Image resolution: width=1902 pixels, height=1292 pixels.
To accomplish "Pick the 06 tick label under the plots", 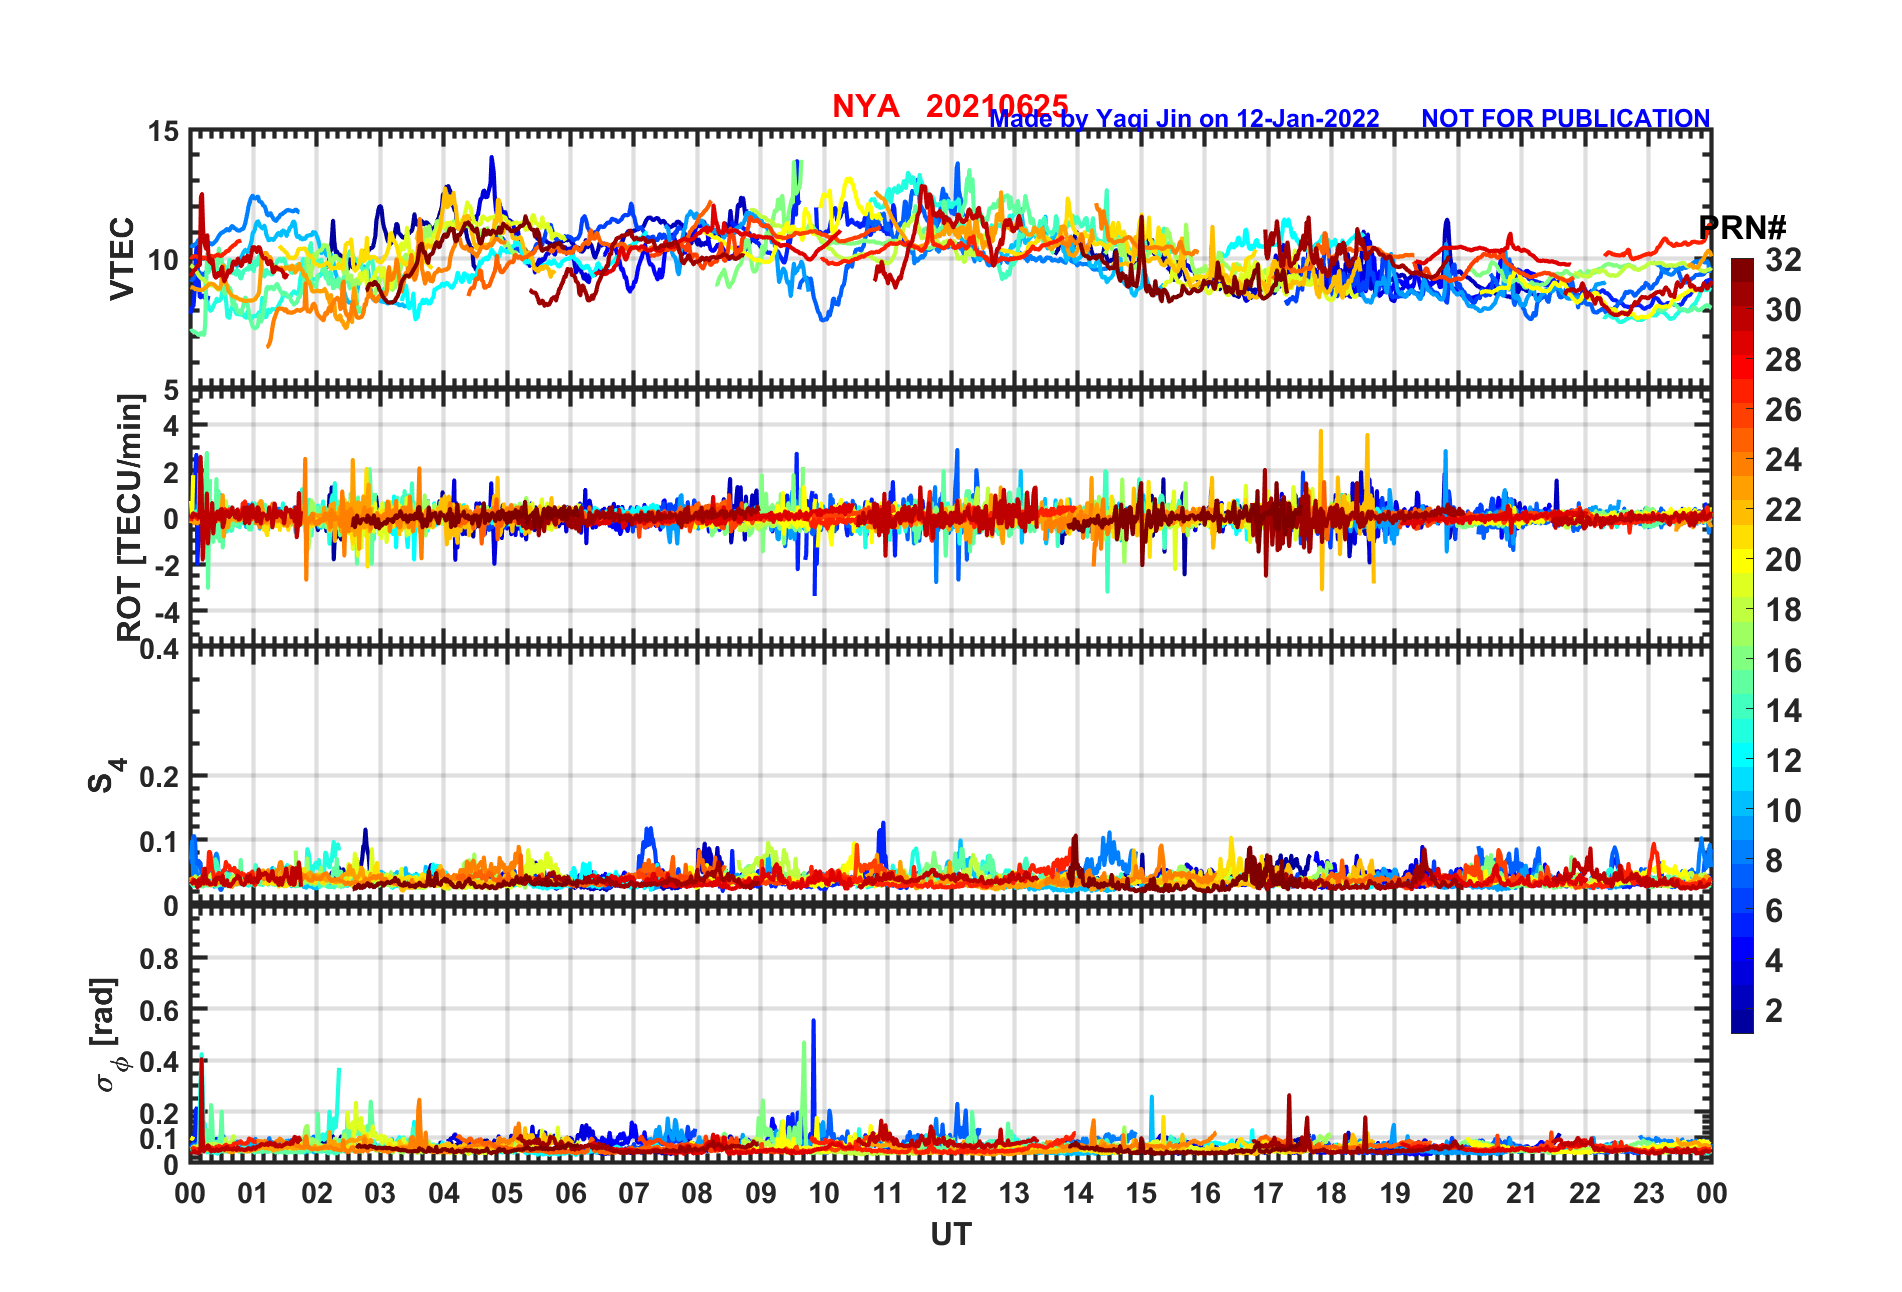I will [x=571, y=1193].
